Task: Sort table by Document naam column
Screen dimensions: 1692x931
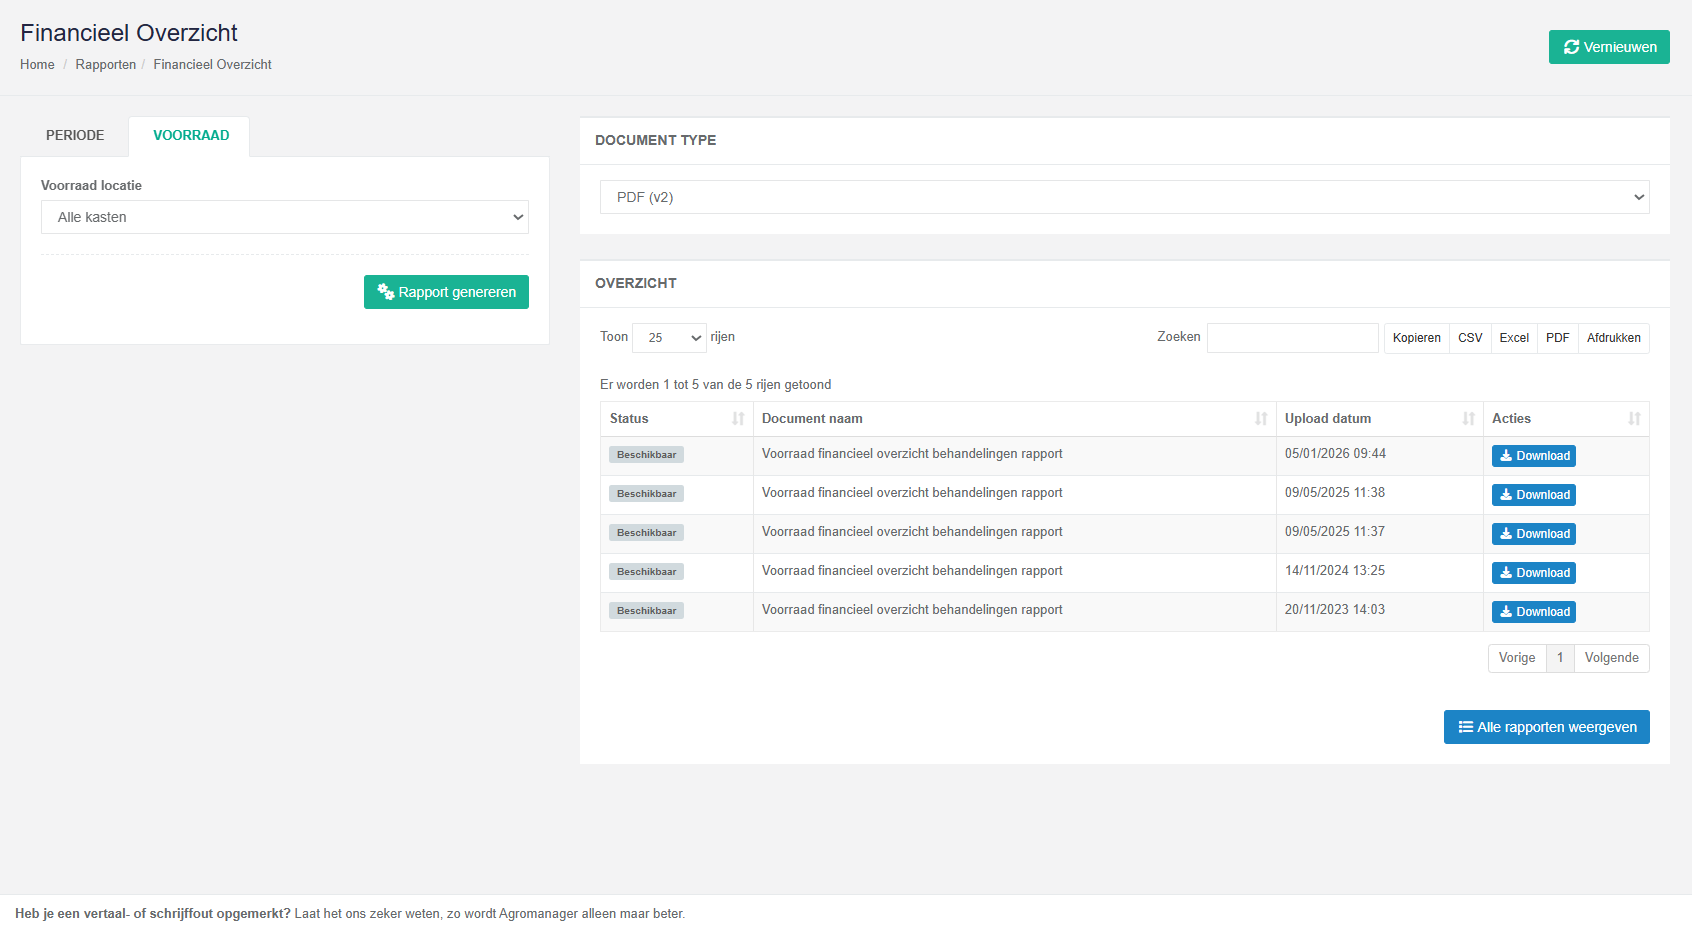Action: (1015, 419)
